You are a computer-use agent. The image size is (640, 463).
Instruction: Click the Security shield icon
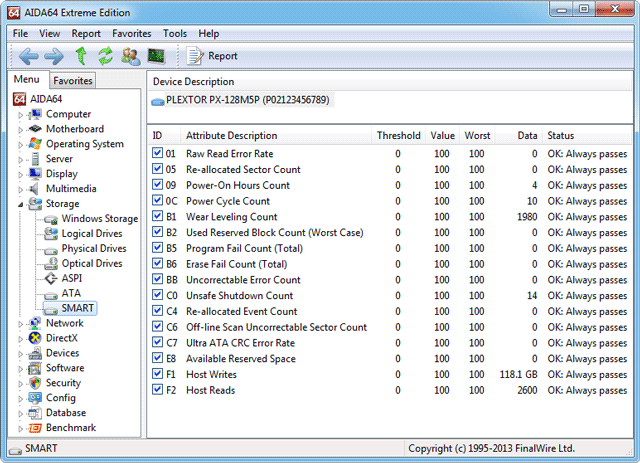[x=35, y=383]
